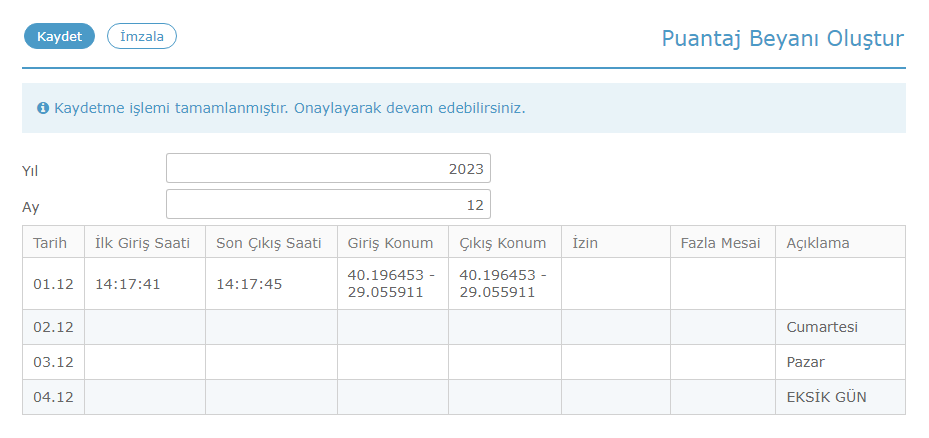Click the İzin cell for row 04.12
Screen dimensions: 929x438
(616, 397)
